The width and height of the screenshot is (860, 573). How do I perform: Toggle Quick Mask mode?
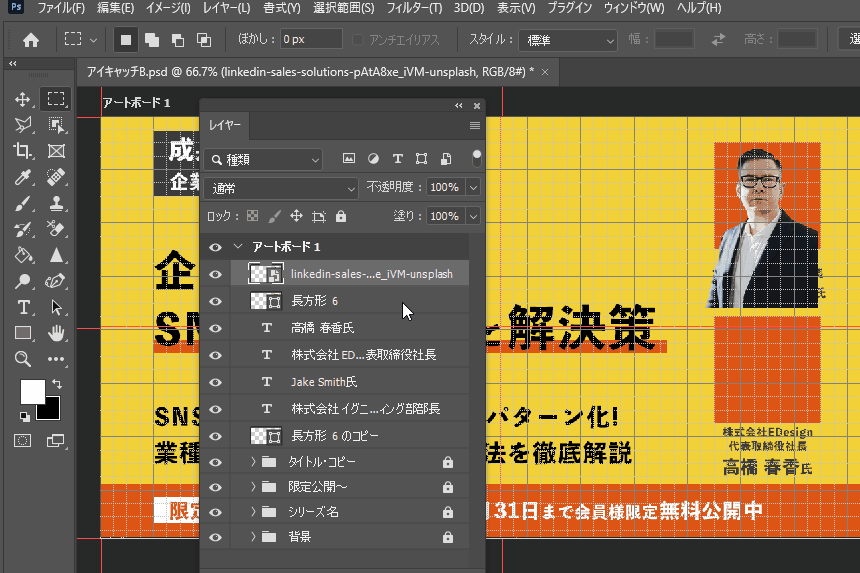coord(22,441)
